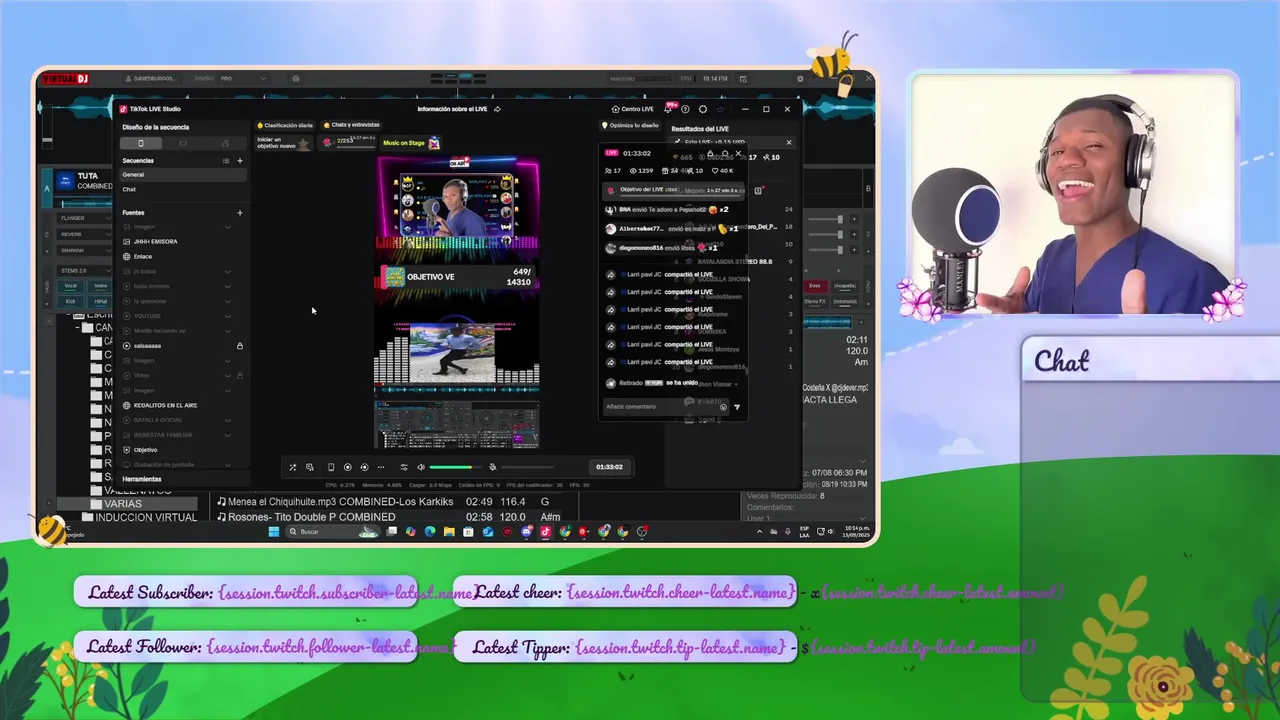Open the Herramientas section
Viewport: 1280px width, 720px height.
click(142, 479)
